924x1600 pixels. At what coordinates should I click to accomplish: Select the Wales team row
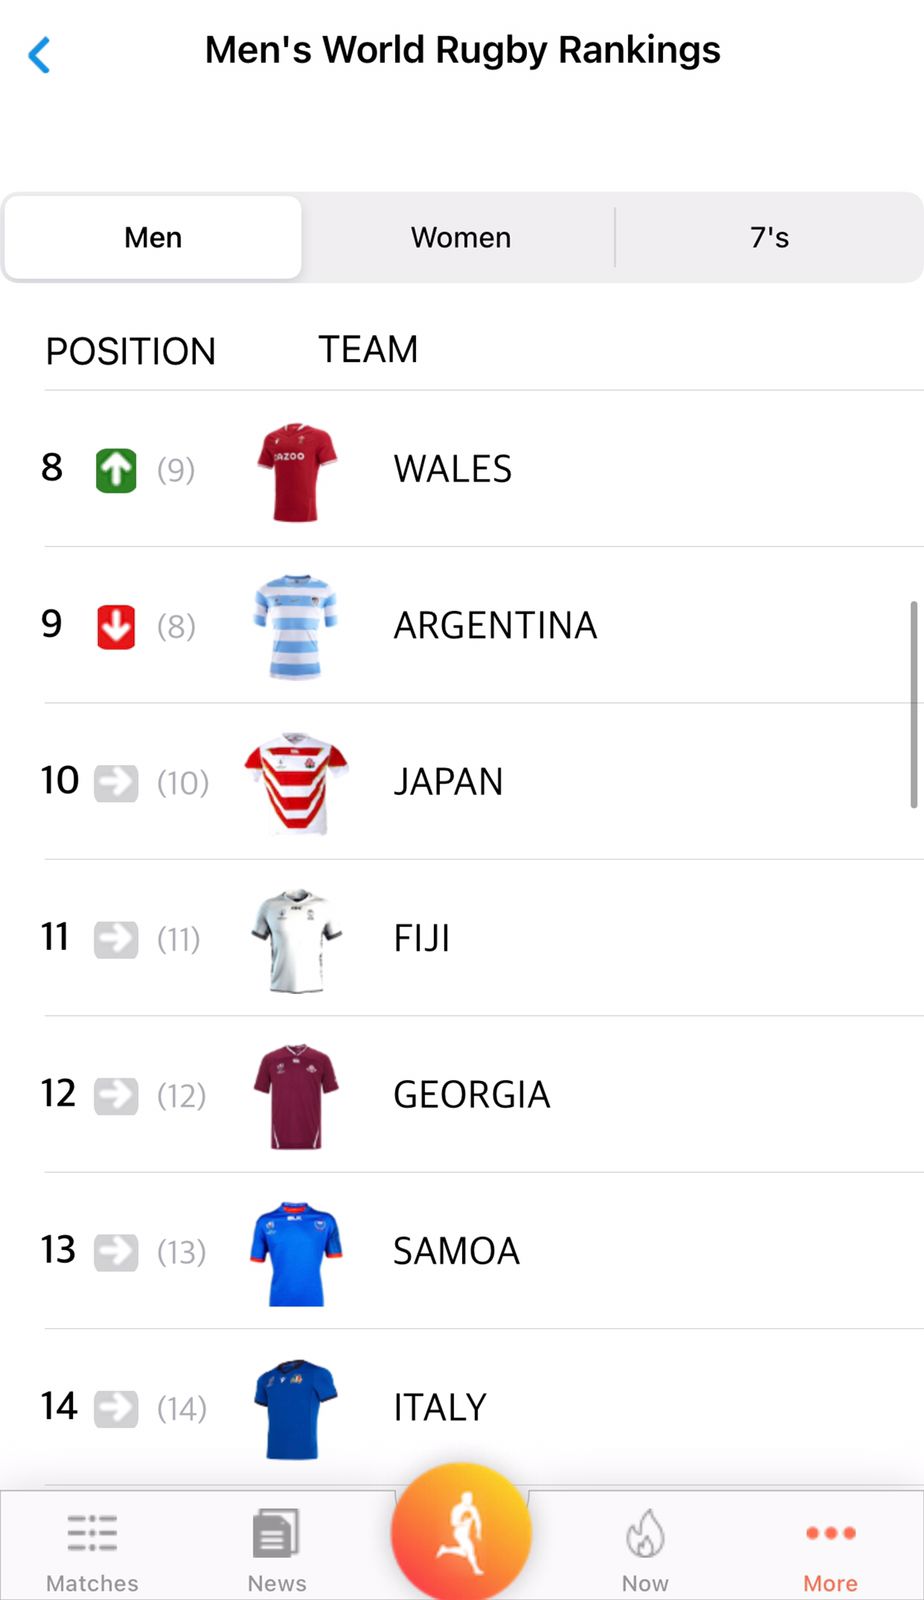[x=453, y=469]
